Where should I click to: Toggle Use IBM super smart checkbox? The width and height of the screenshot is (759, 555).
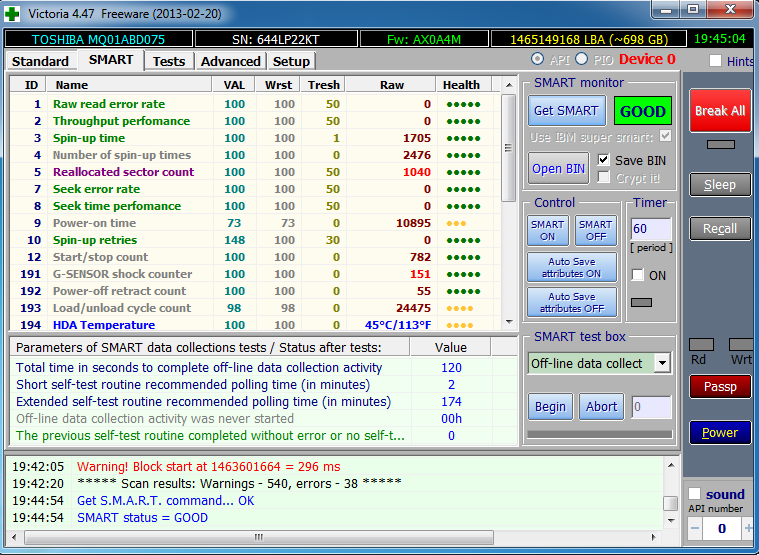(x=666, y=136)
